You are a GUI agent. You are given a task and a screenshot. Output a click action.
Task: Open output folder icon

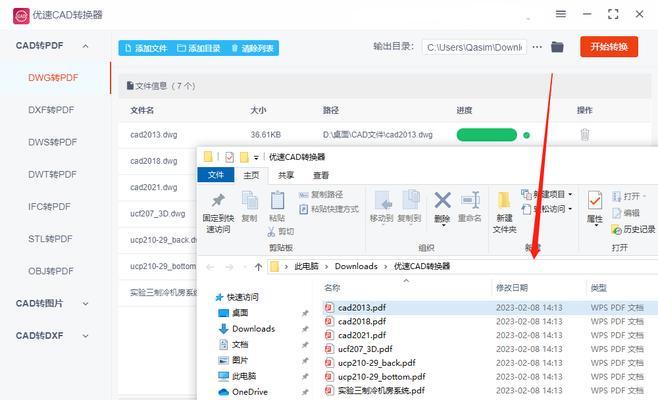(557, 47)
